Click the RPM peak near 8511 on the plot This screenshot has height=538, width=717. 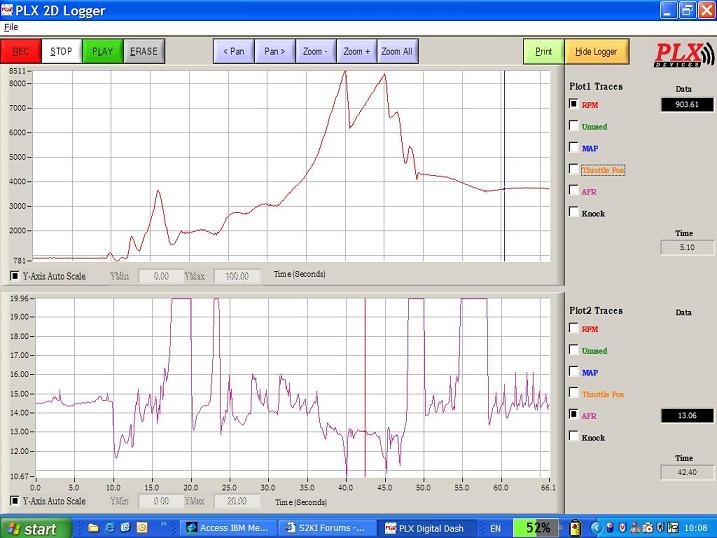coord(345,72)
